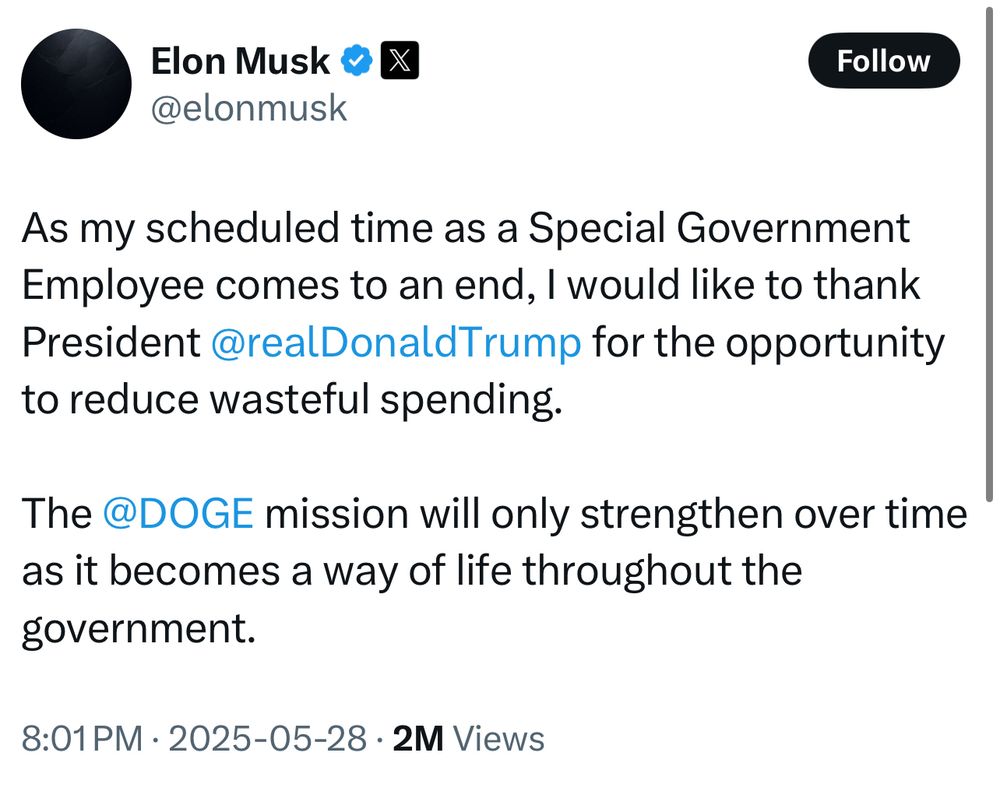Open Elon Musk's dark profile avatar
1000x794 pixels.
click(76, 84)
